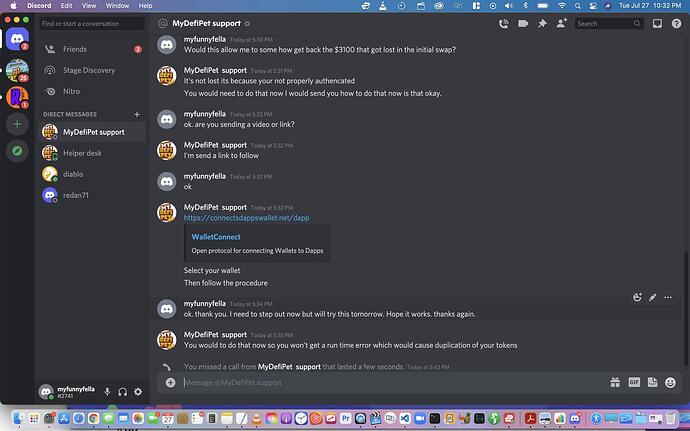
Task: Open Stage Discovery
Action: click(x=92, y=70)
